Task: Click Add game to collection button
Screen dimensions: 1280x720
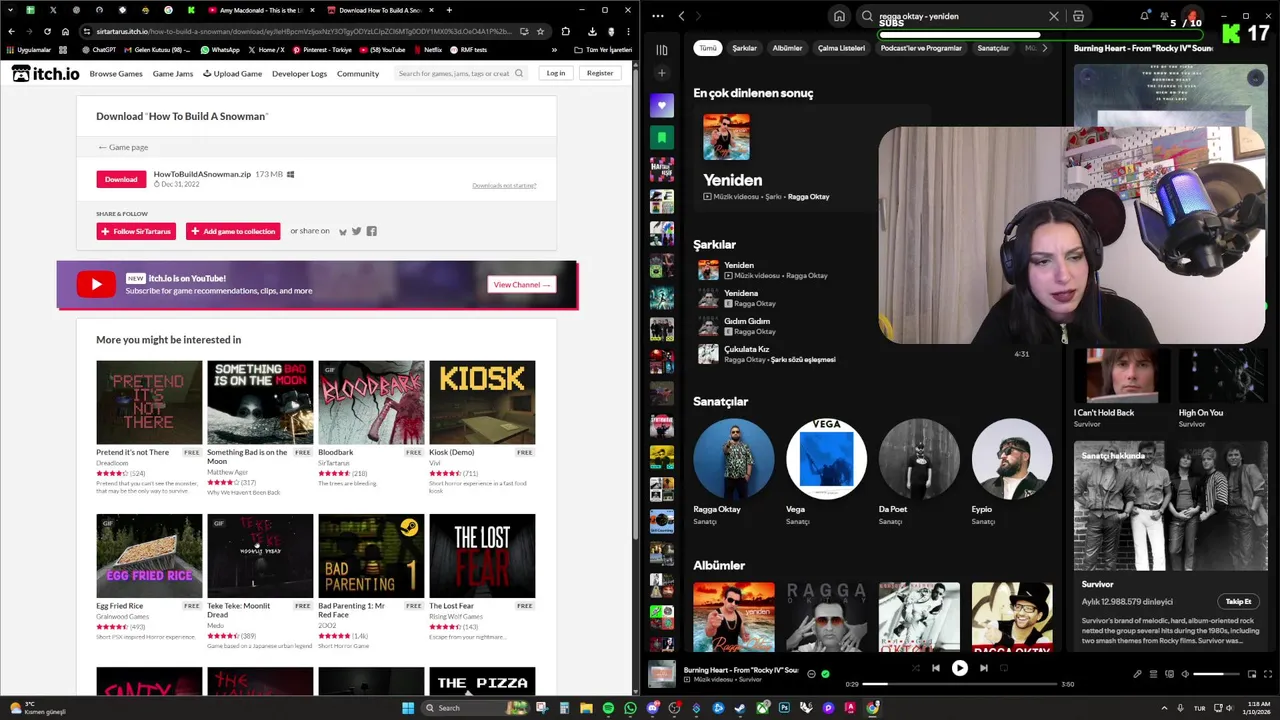Action: (233, 231)
